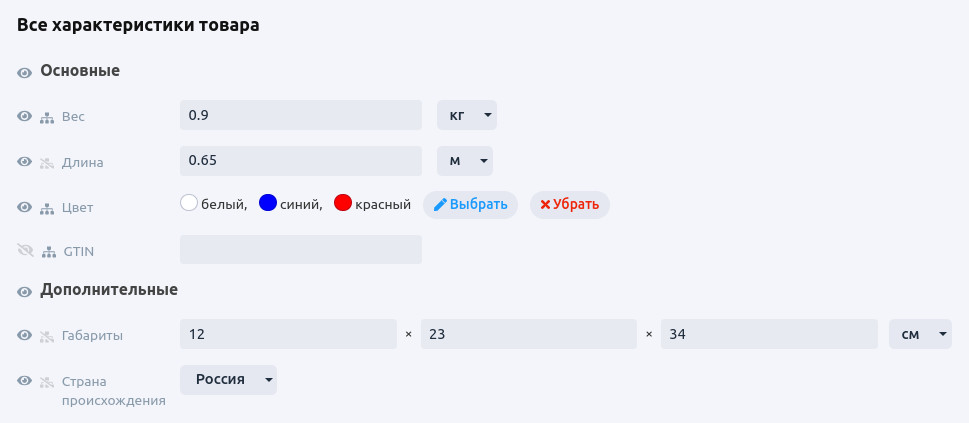Open the Россия country dropdown

[228, 380]
